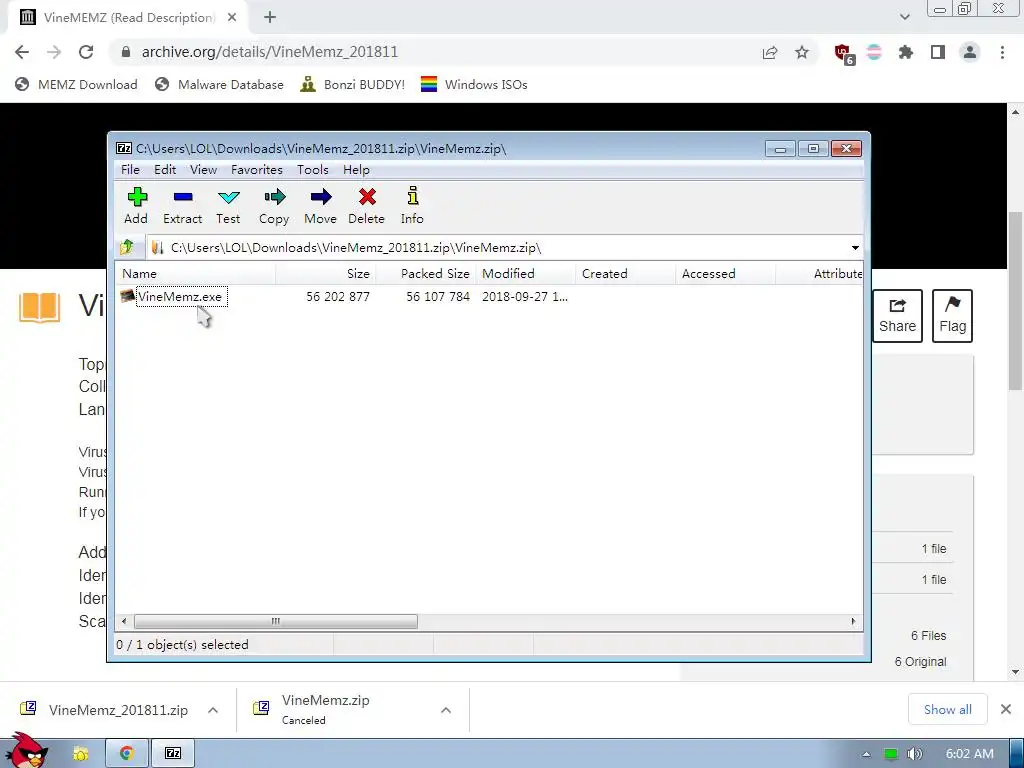Expand options for VineMemz_201811.zip download
The height and width of the screenshot is (768, 1024).
(213, 710)
